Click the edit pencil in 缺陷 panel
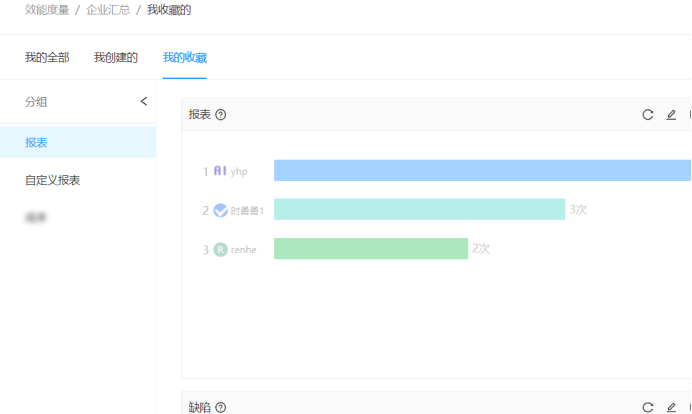Image resolution: width=692 pixels, height=414 pixels. 671,407
